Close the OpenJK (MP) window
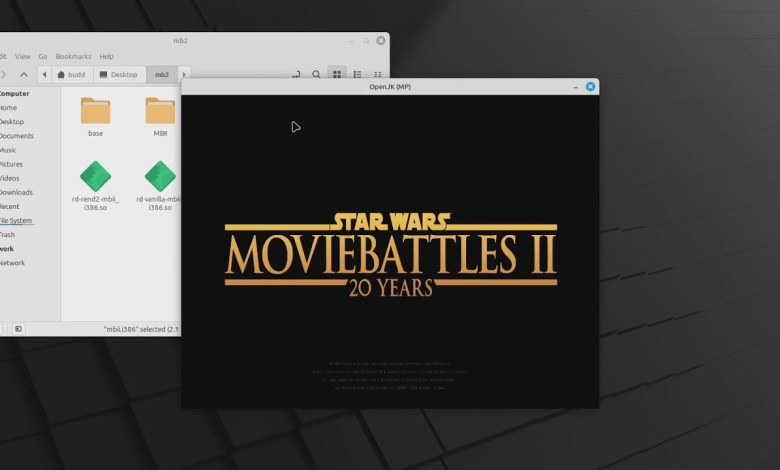The height and width of the screenshot is (470, 780). pos(590,87)
